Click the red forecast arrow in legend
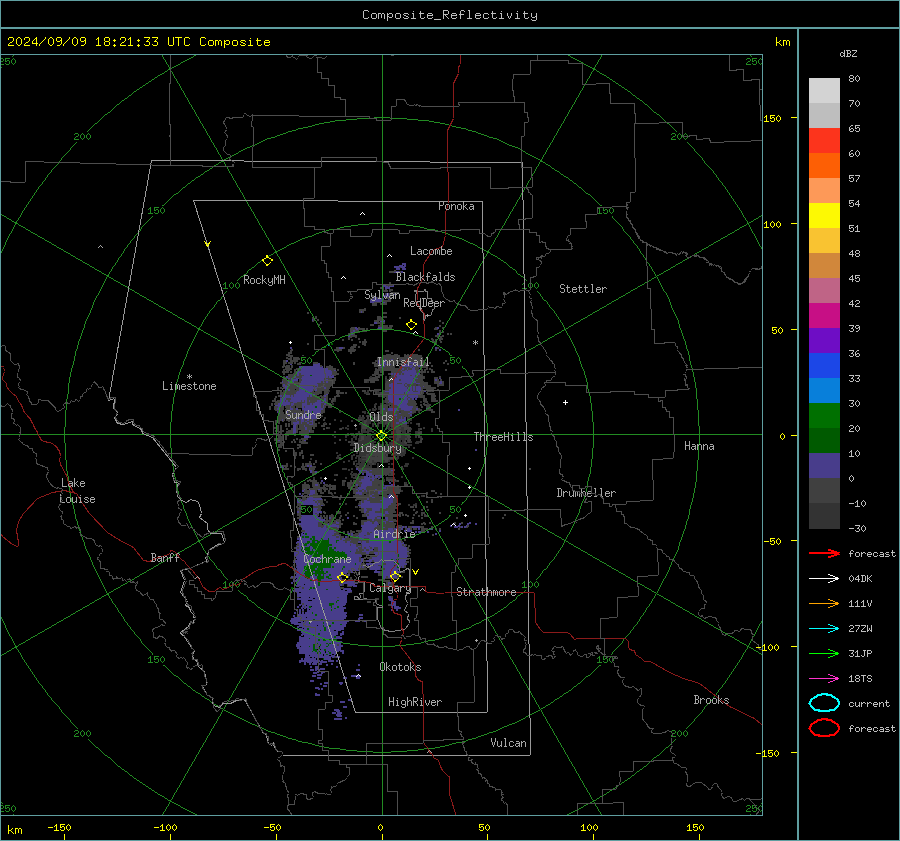 click(824, 553)
